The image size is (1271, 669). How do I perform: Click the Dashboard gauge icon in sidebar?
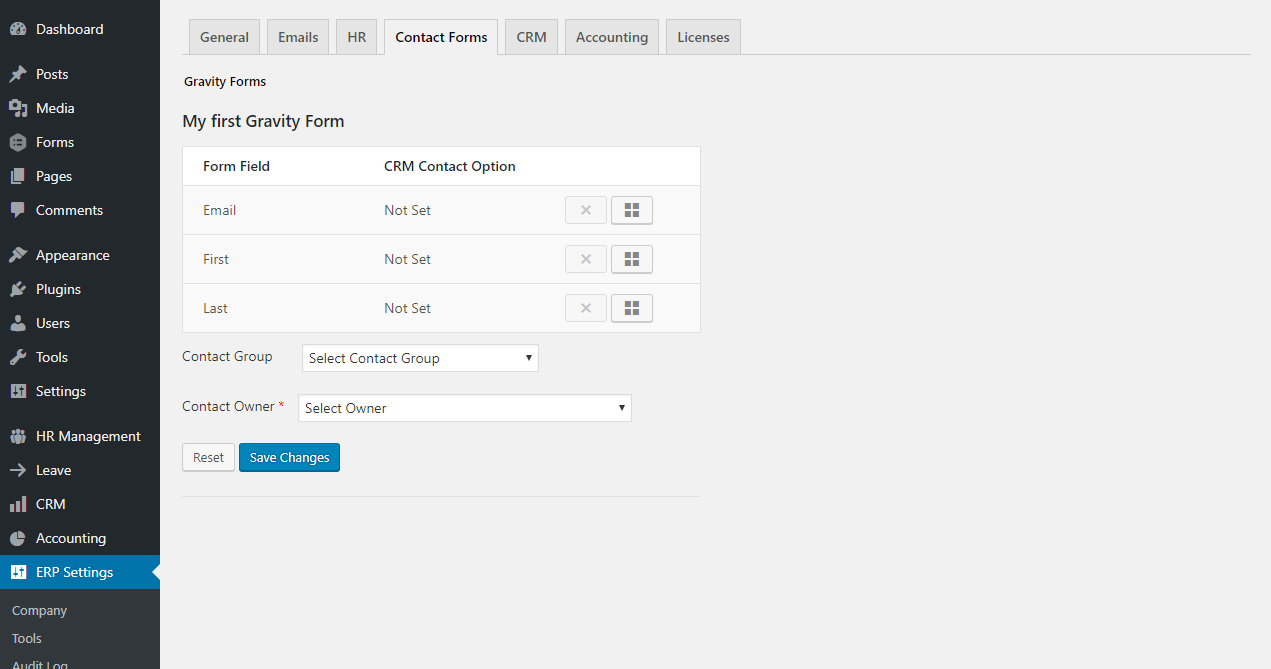point(18,29)
